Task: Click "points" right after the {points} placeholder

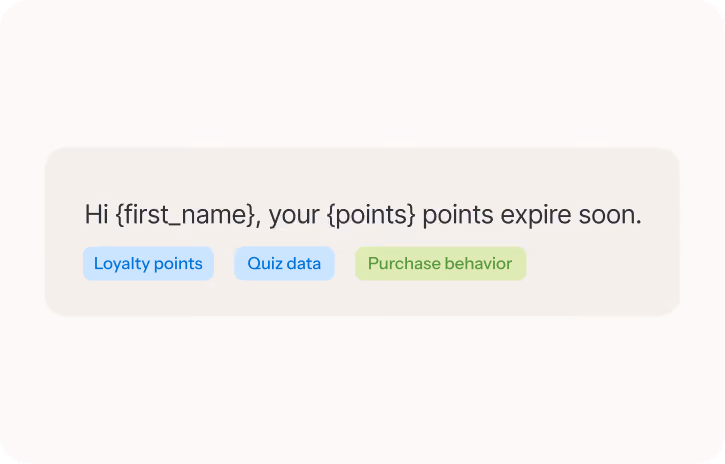Action: [x=458, y=216]
